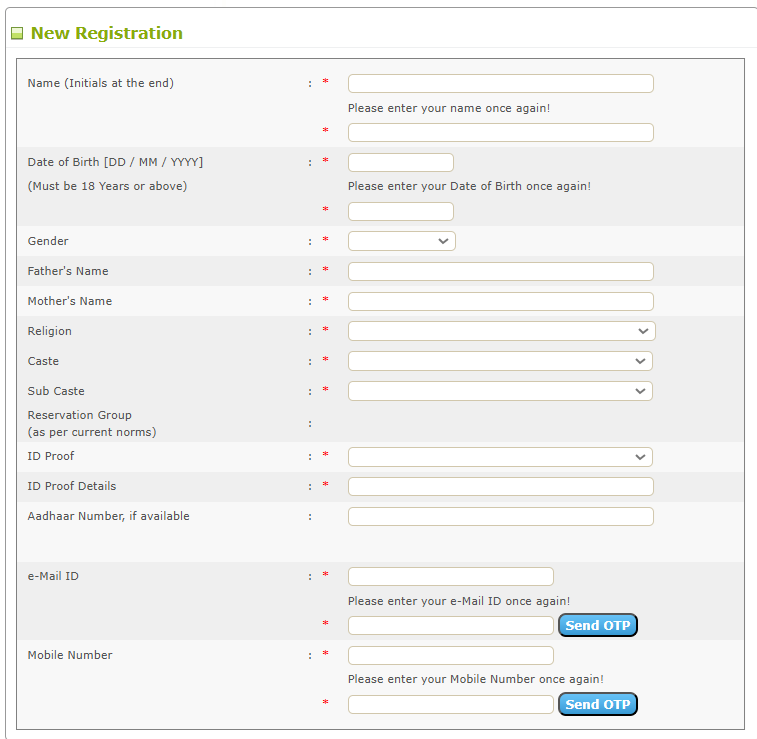Focus the first Date of Birth field
This screenshot has height=739, width=757.
coord(400,163)
